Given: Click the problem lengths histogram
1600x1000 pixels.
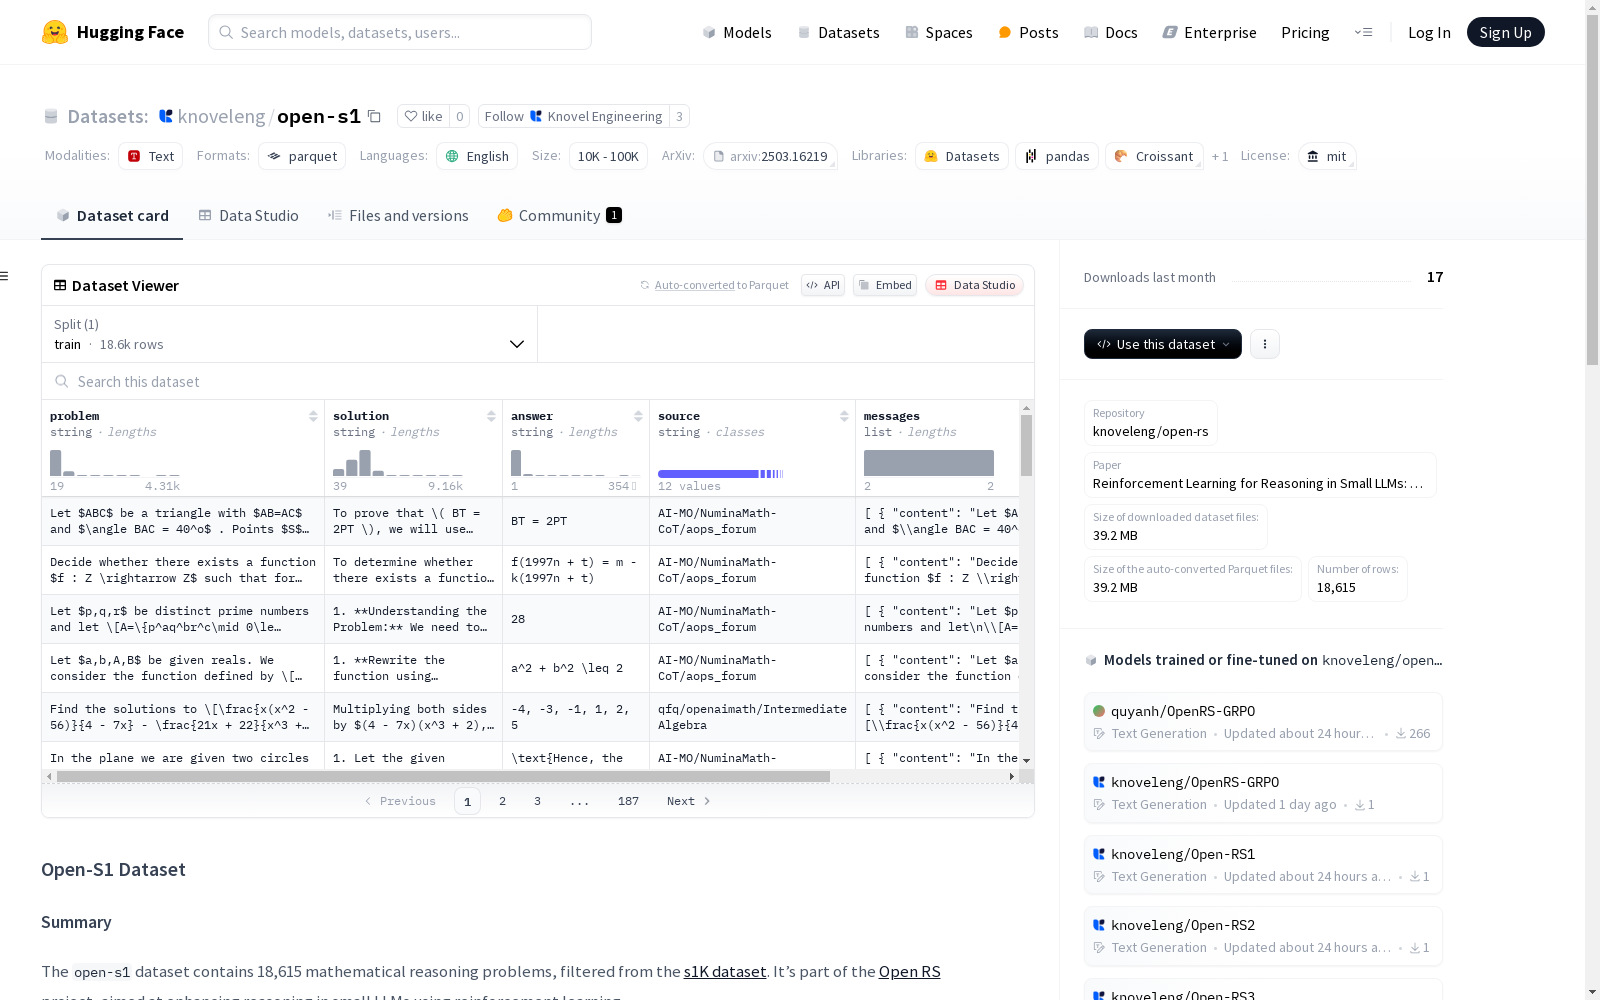Looking at the screenshot, I should (115, 463).
